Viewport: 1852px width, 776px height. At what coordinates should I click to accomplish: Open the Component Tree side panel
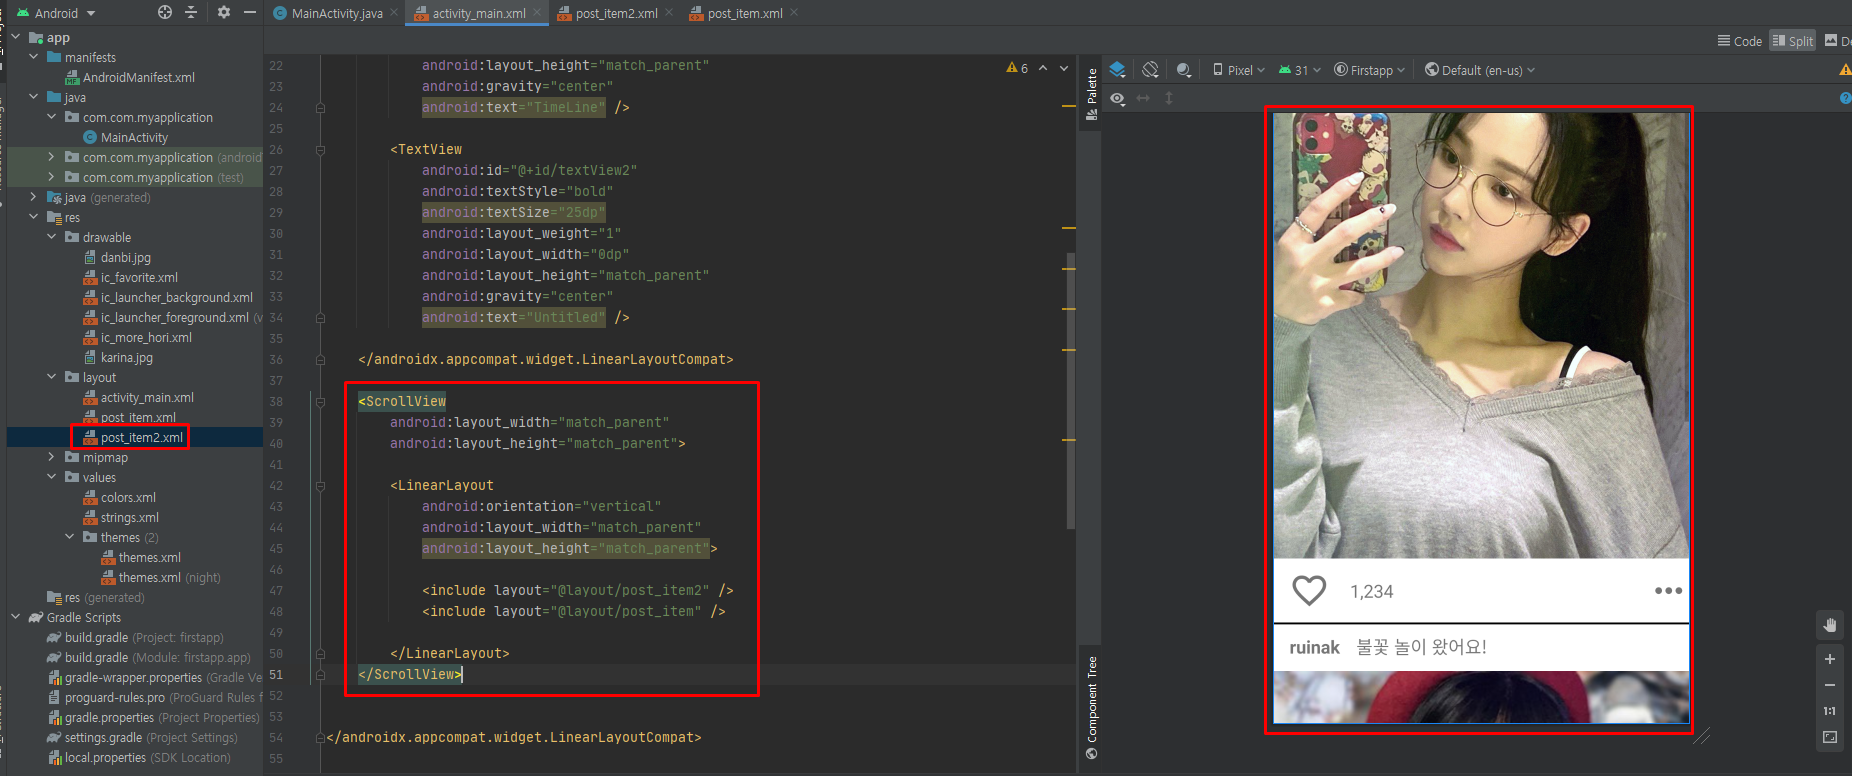[1091, 707]
